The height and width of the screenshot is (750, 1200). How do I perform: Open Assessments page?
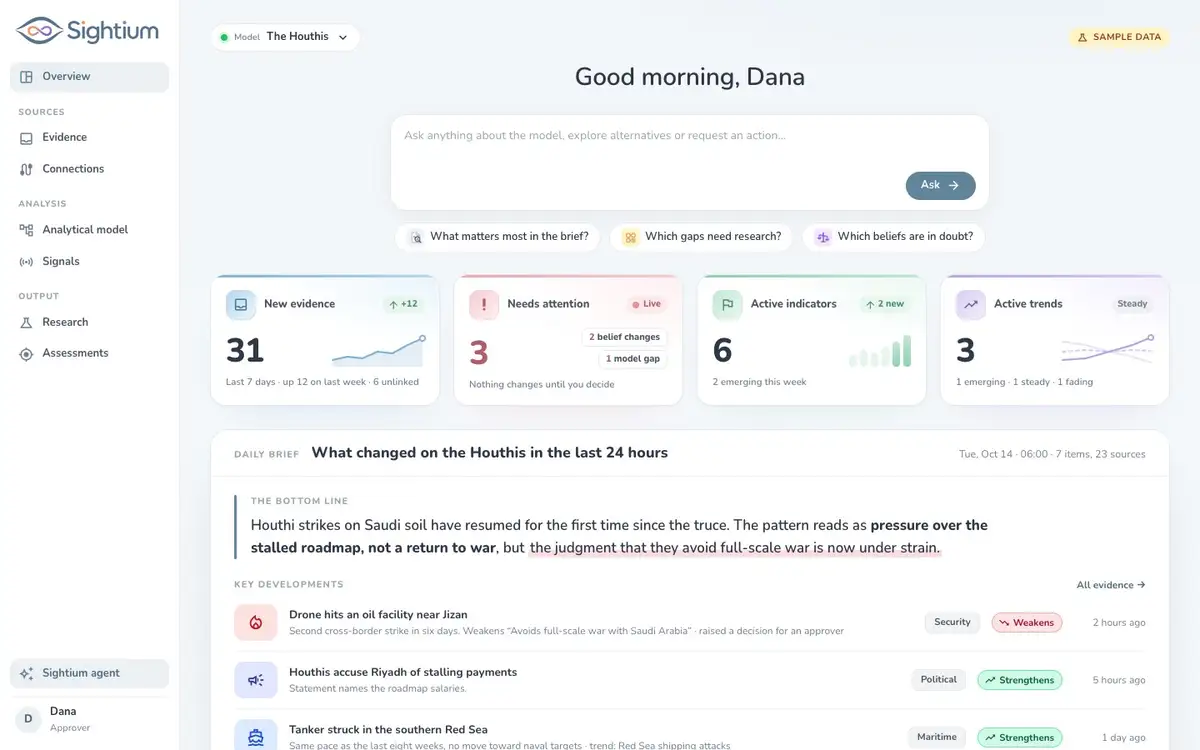coord(89,353)
